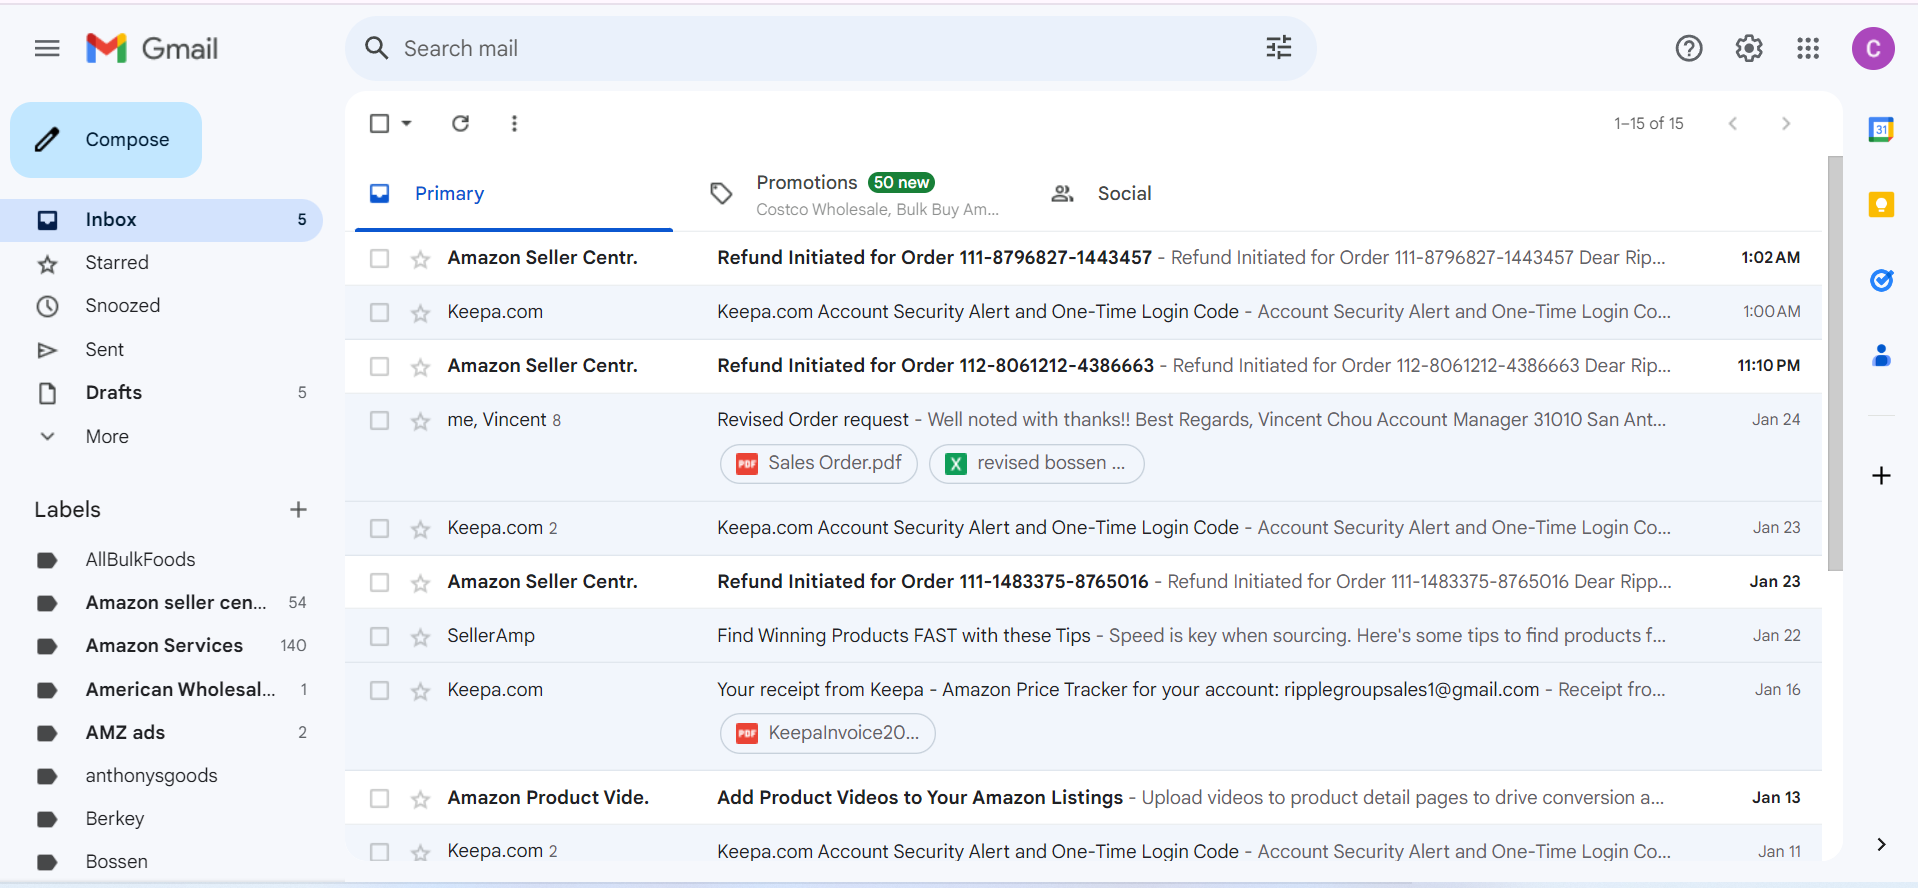Refresh the inbox

tap(460, 123)
